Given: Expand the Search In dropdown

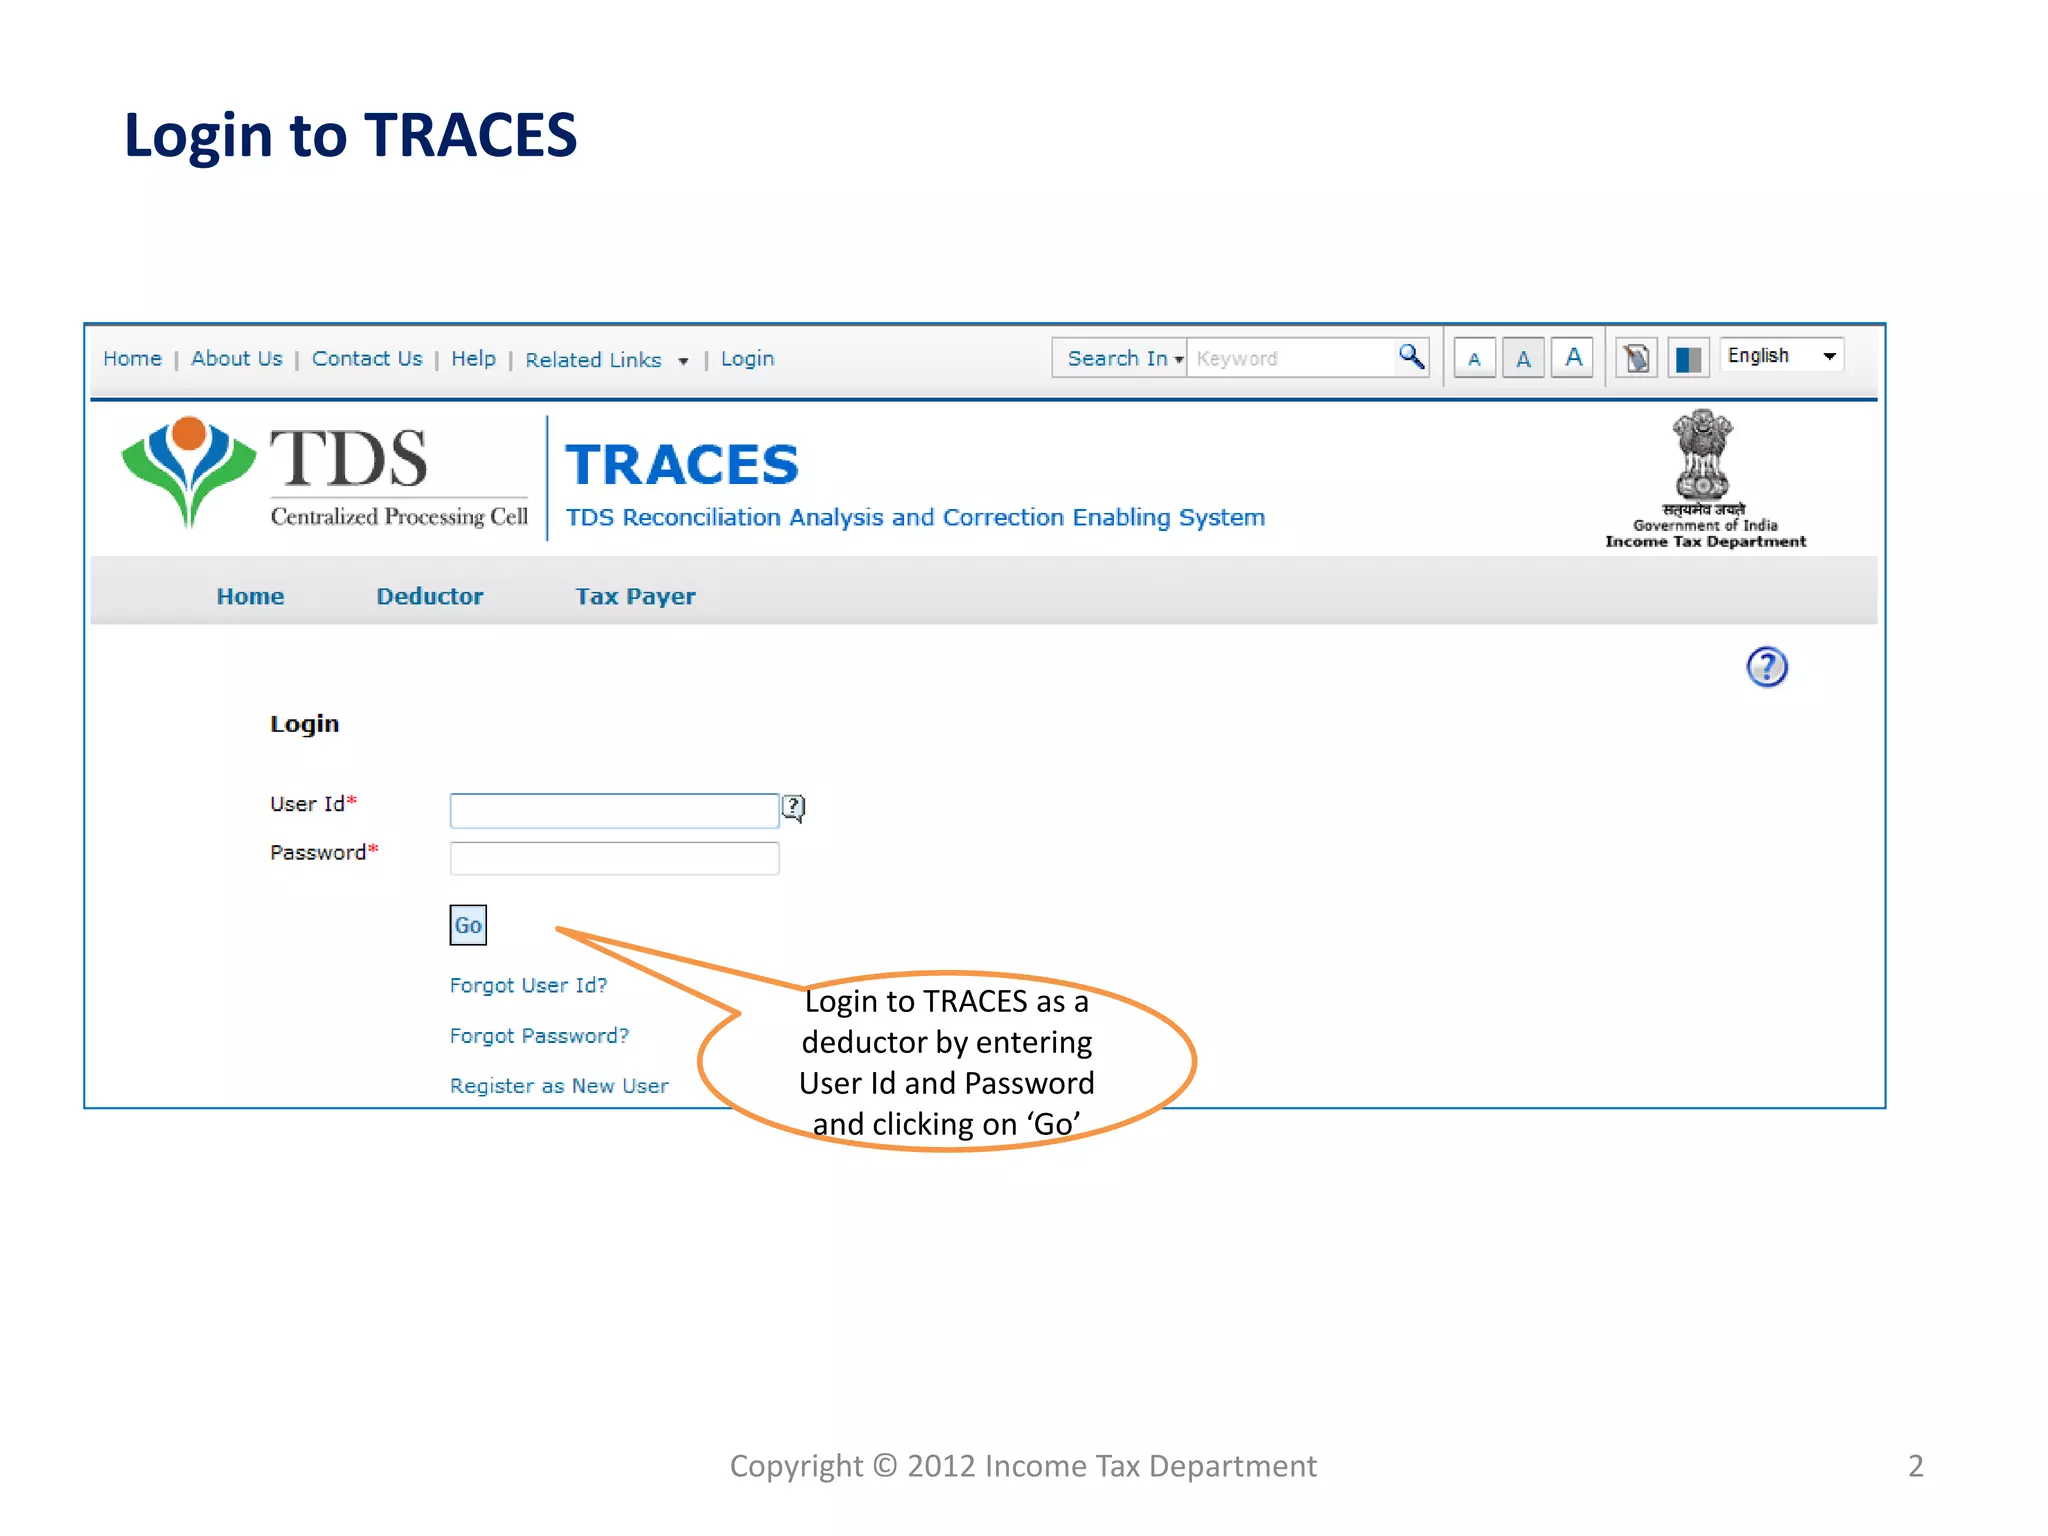Looking at the screenshot, I should pos(1120,358).
